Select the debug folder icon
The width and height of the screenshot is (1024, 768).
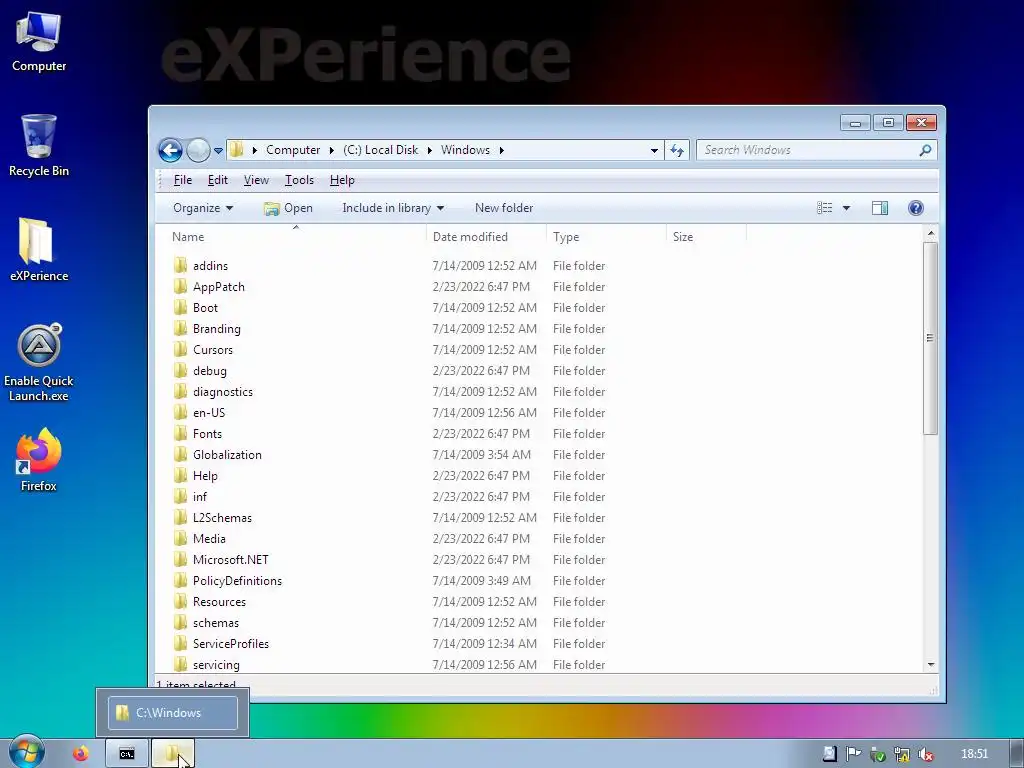181,370
